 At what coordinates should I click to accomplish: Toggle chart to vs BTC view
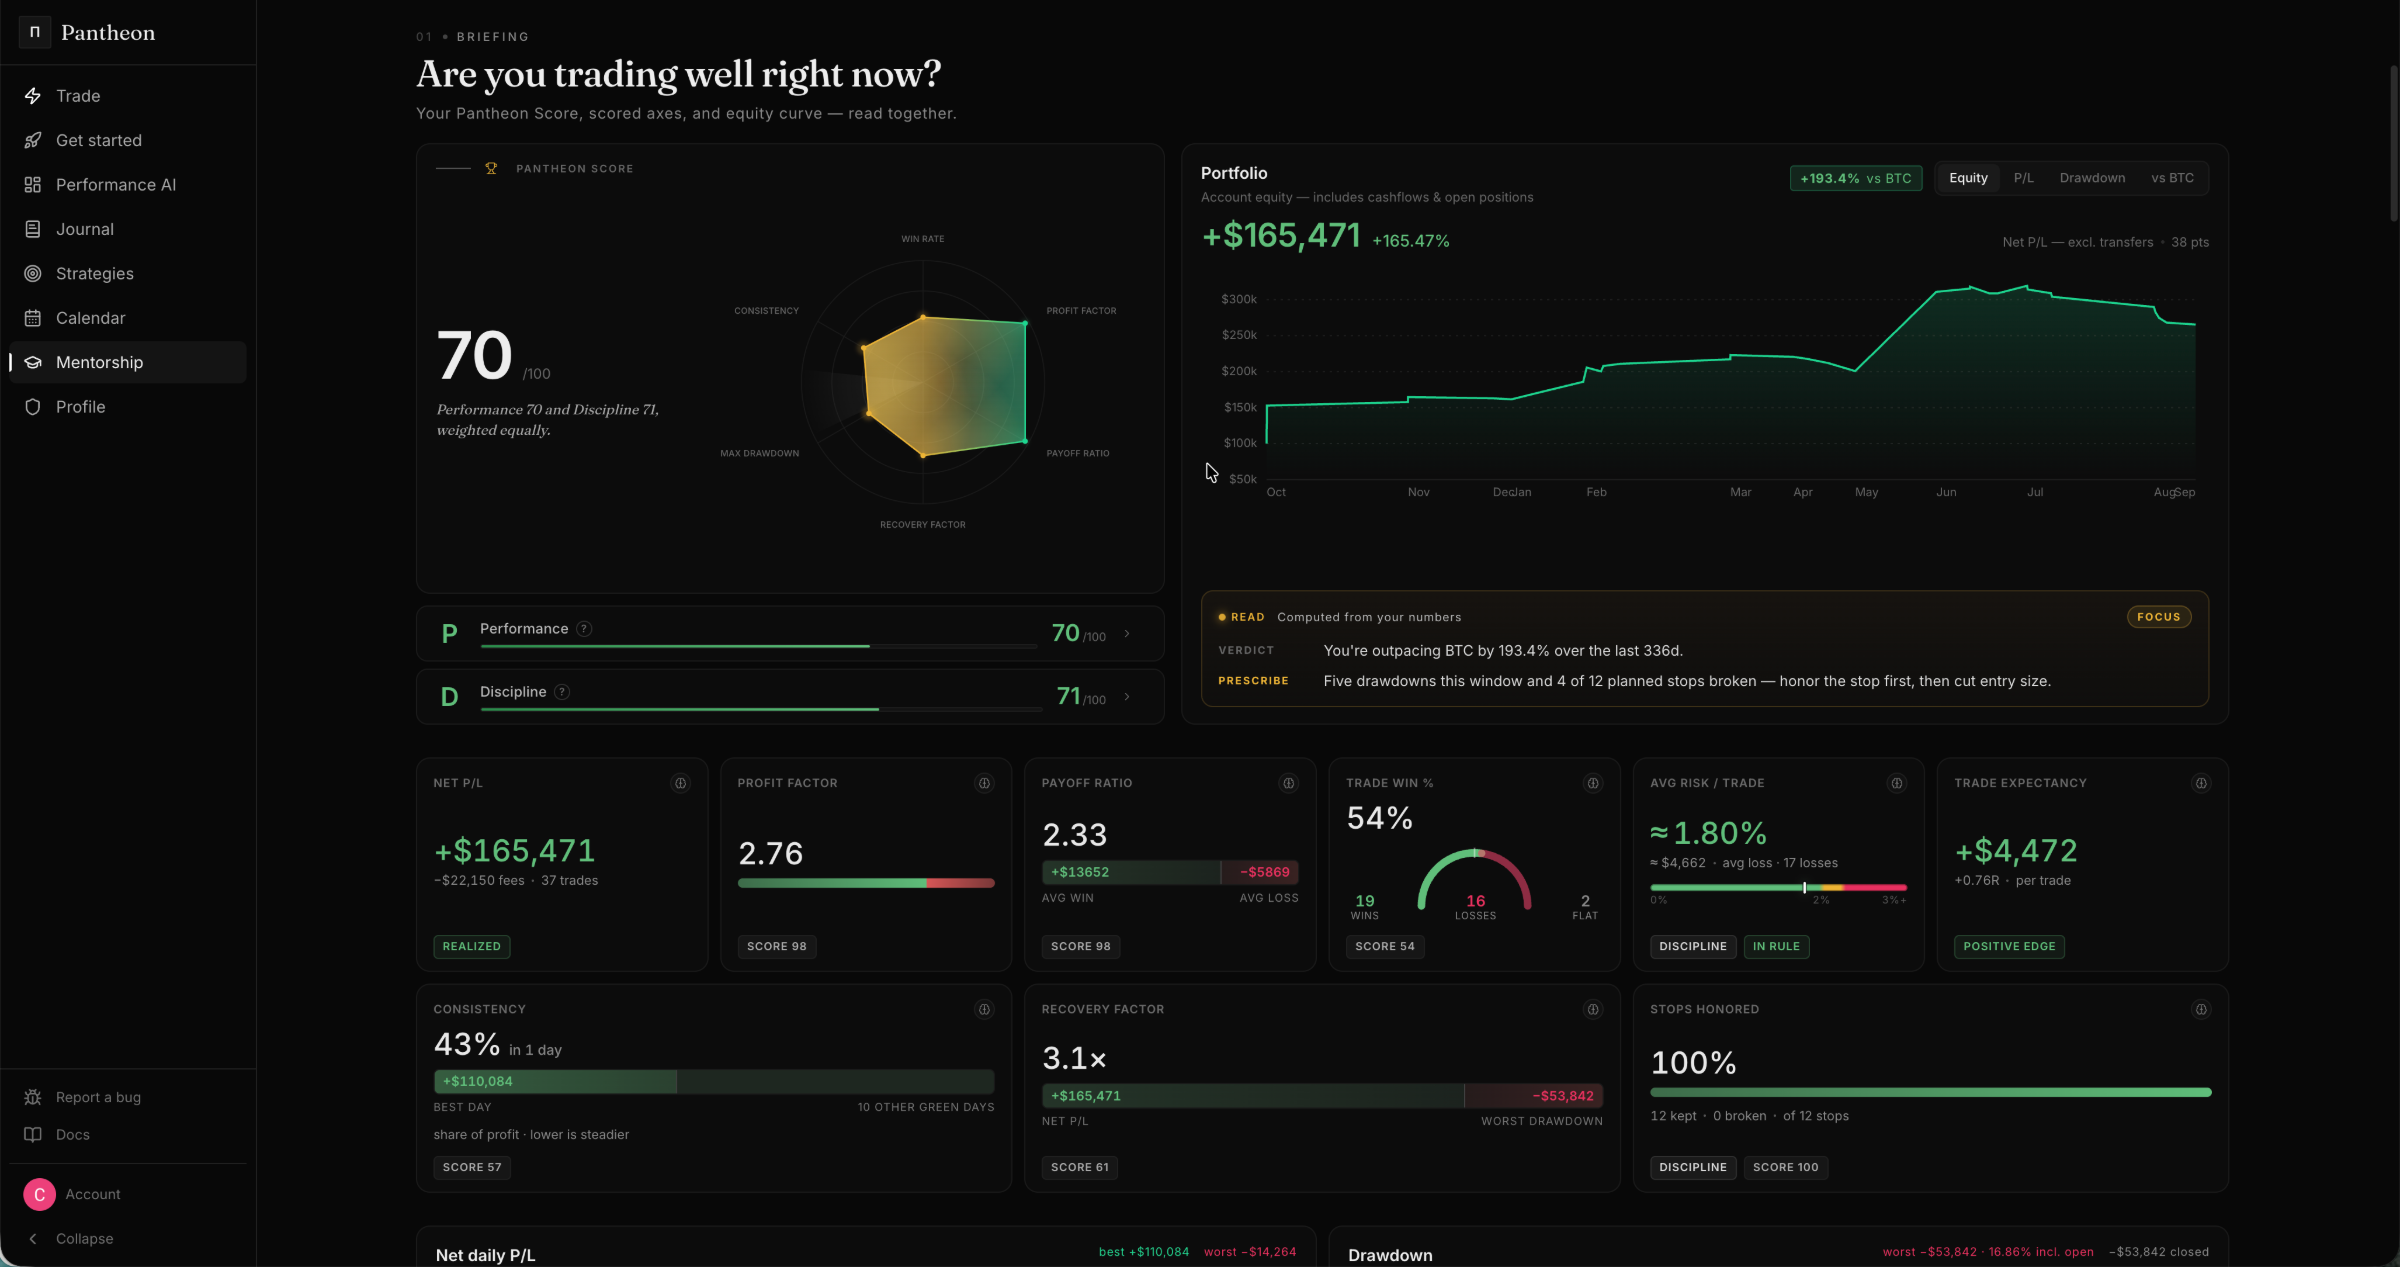(x=2172, y=178)
